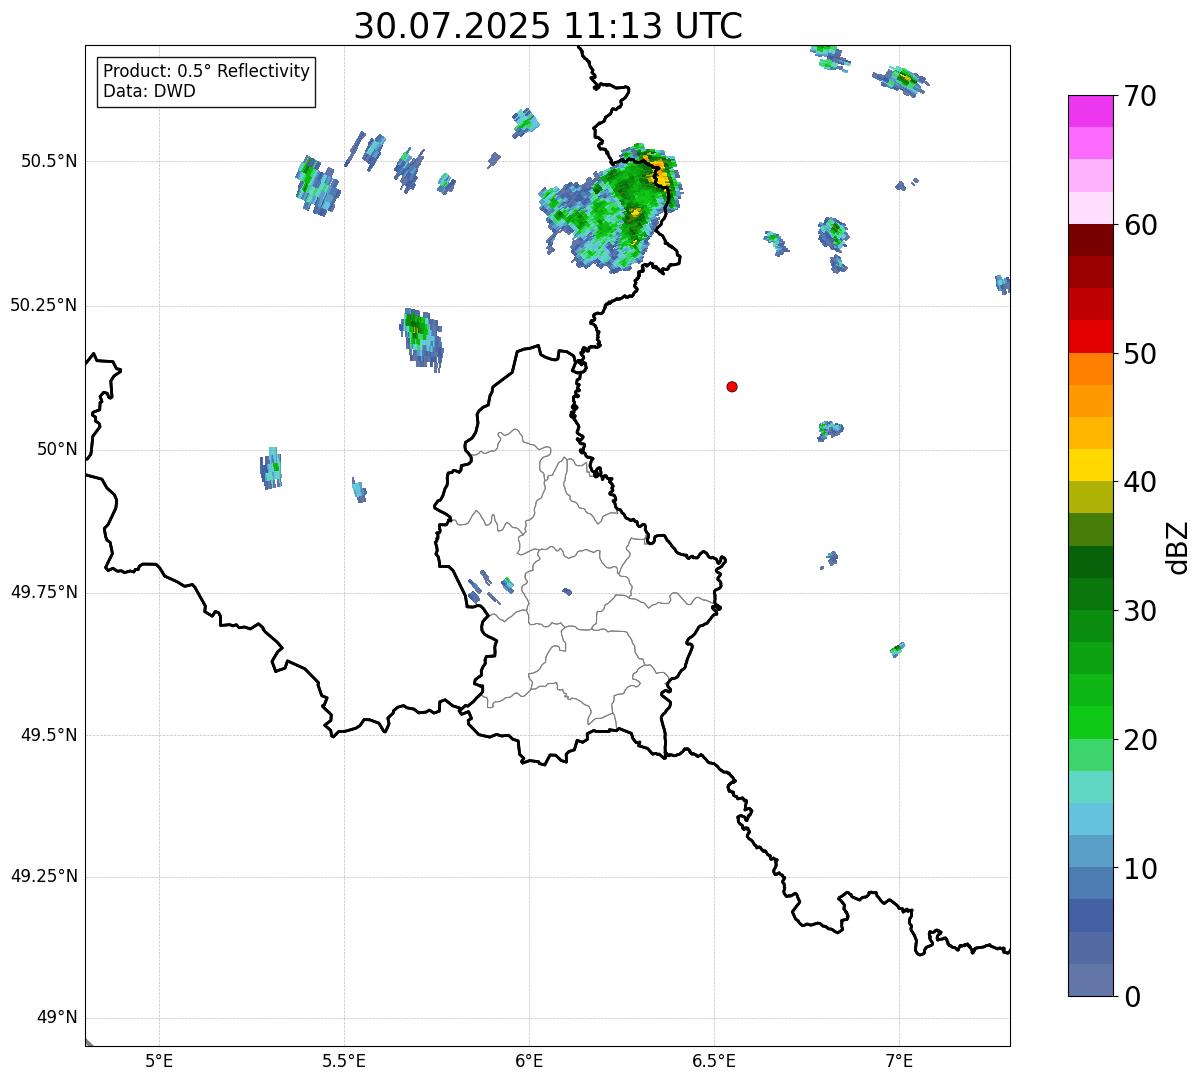1202x1081 pixels.
Task: Click the magenta band at colorbar top
Action: pos(1090,111)
